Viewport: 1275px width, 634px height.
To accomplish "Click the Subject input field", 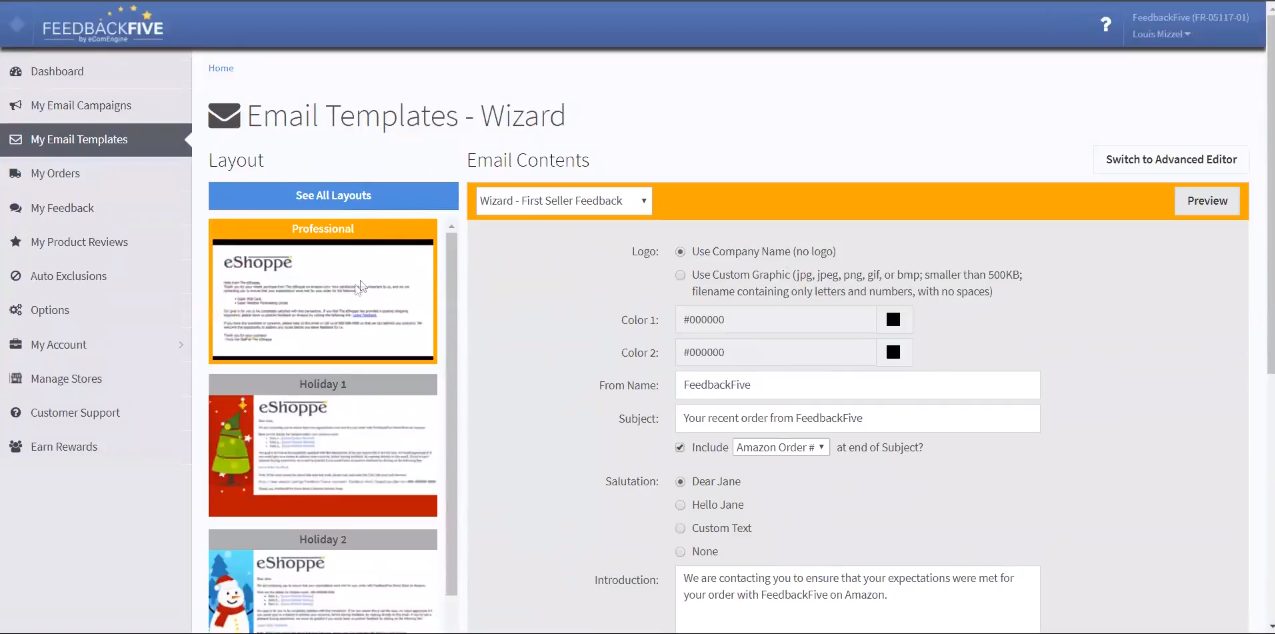I will (x=858, y=418).
